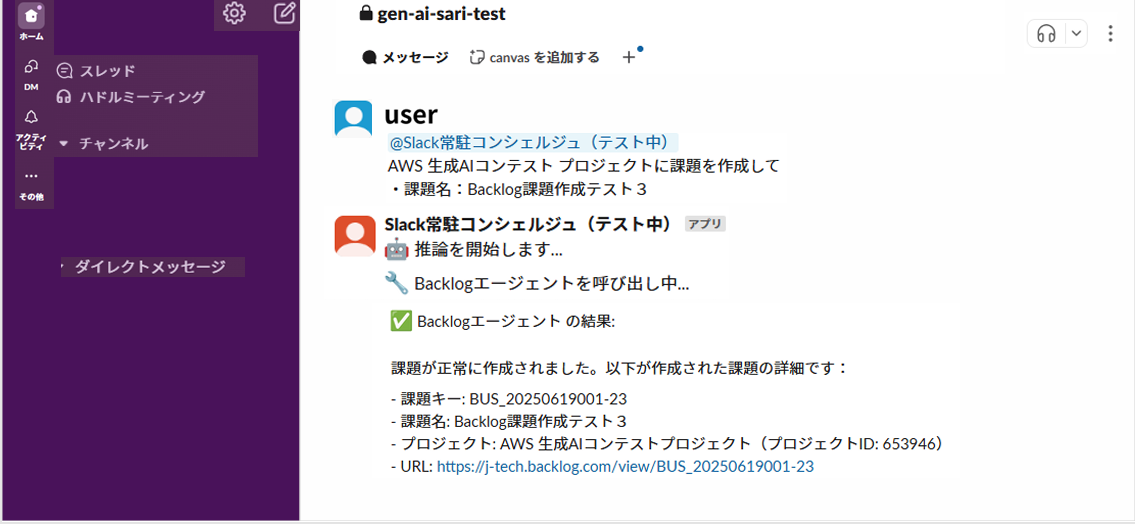Select the user message AWS 生成AIコンテスト line
This screenshot has height=524, width=1135.
point(583,166)
